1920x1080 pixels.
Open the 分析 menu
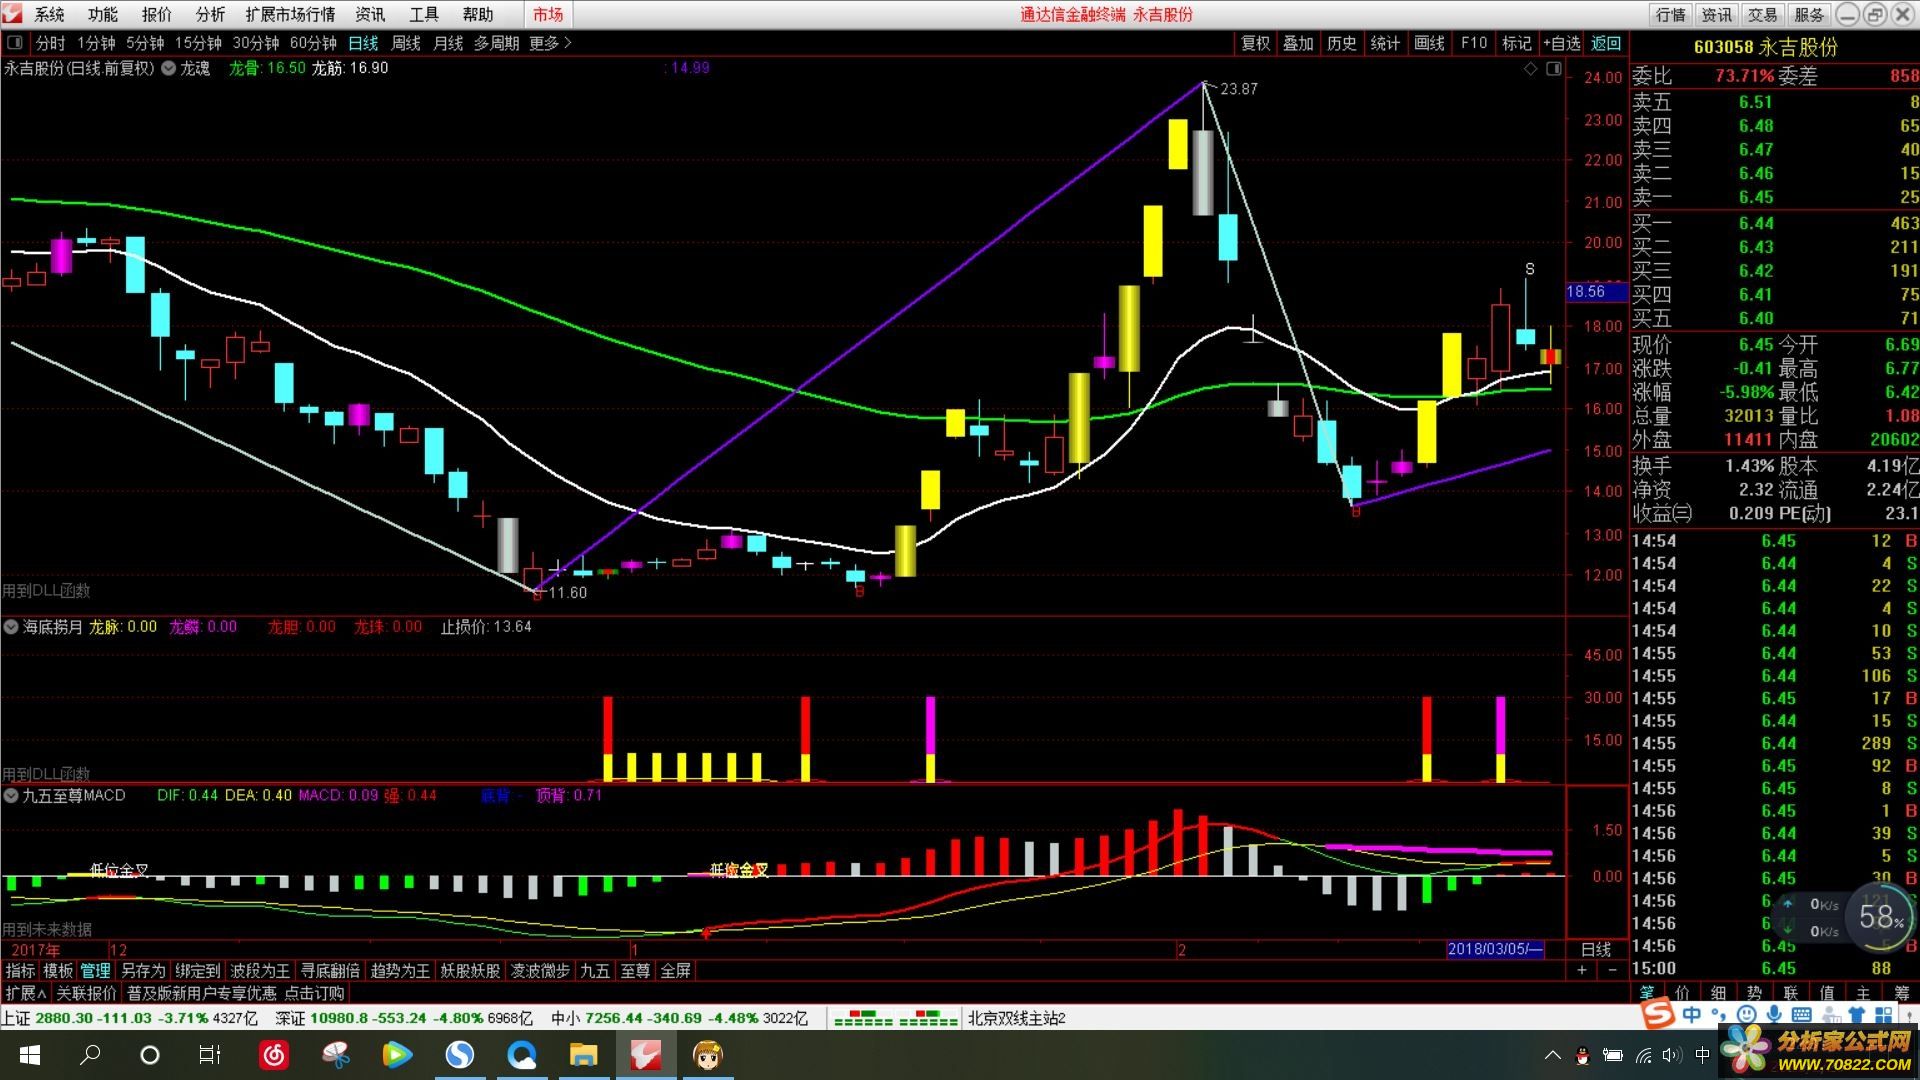210,14
